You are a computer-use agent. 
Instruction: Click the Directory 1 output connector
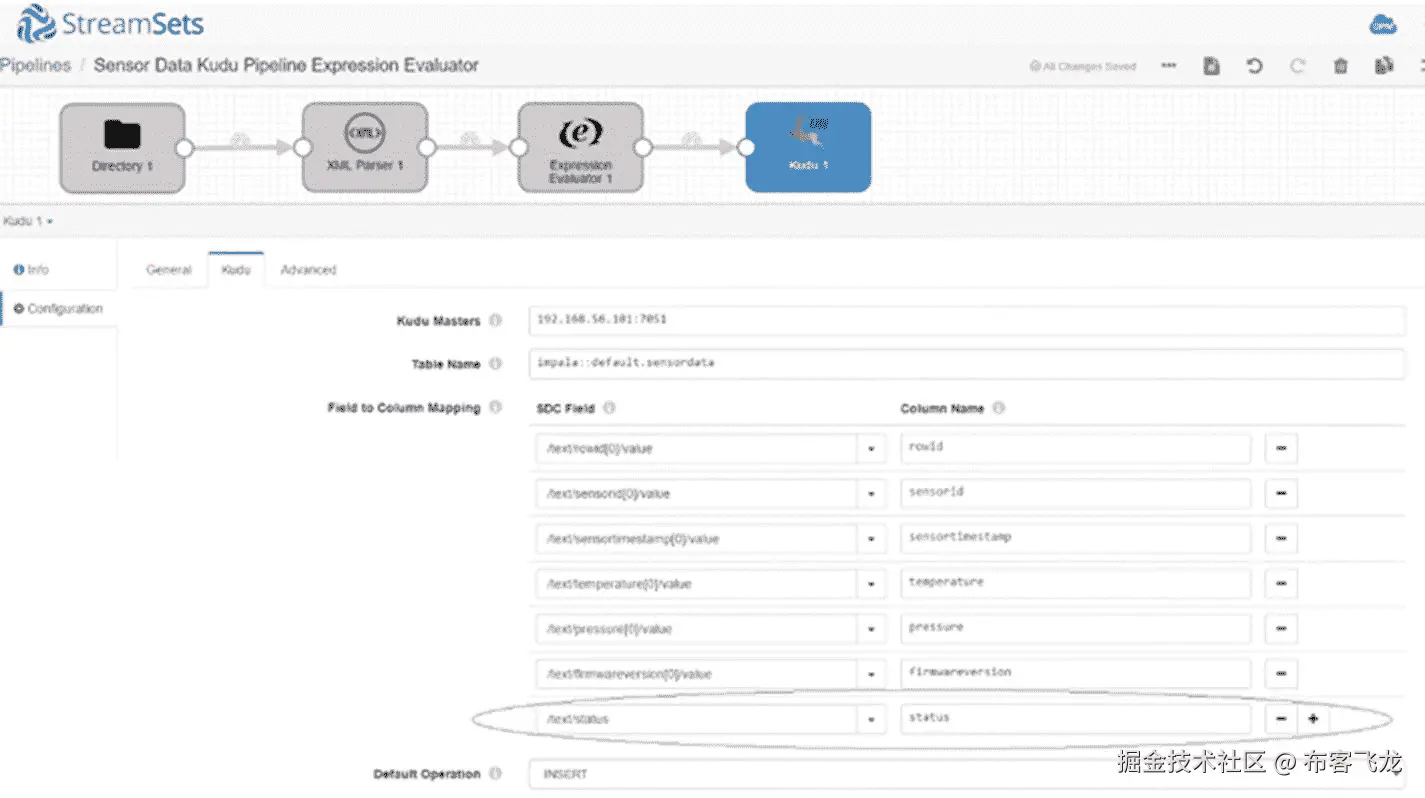184,147
